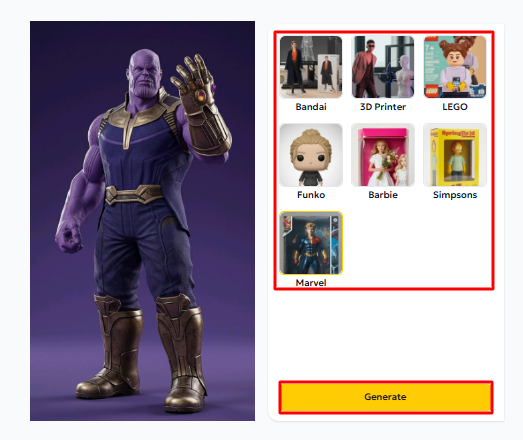Click the golden gauntlet in the preview
523x440 pixels.
200,107
